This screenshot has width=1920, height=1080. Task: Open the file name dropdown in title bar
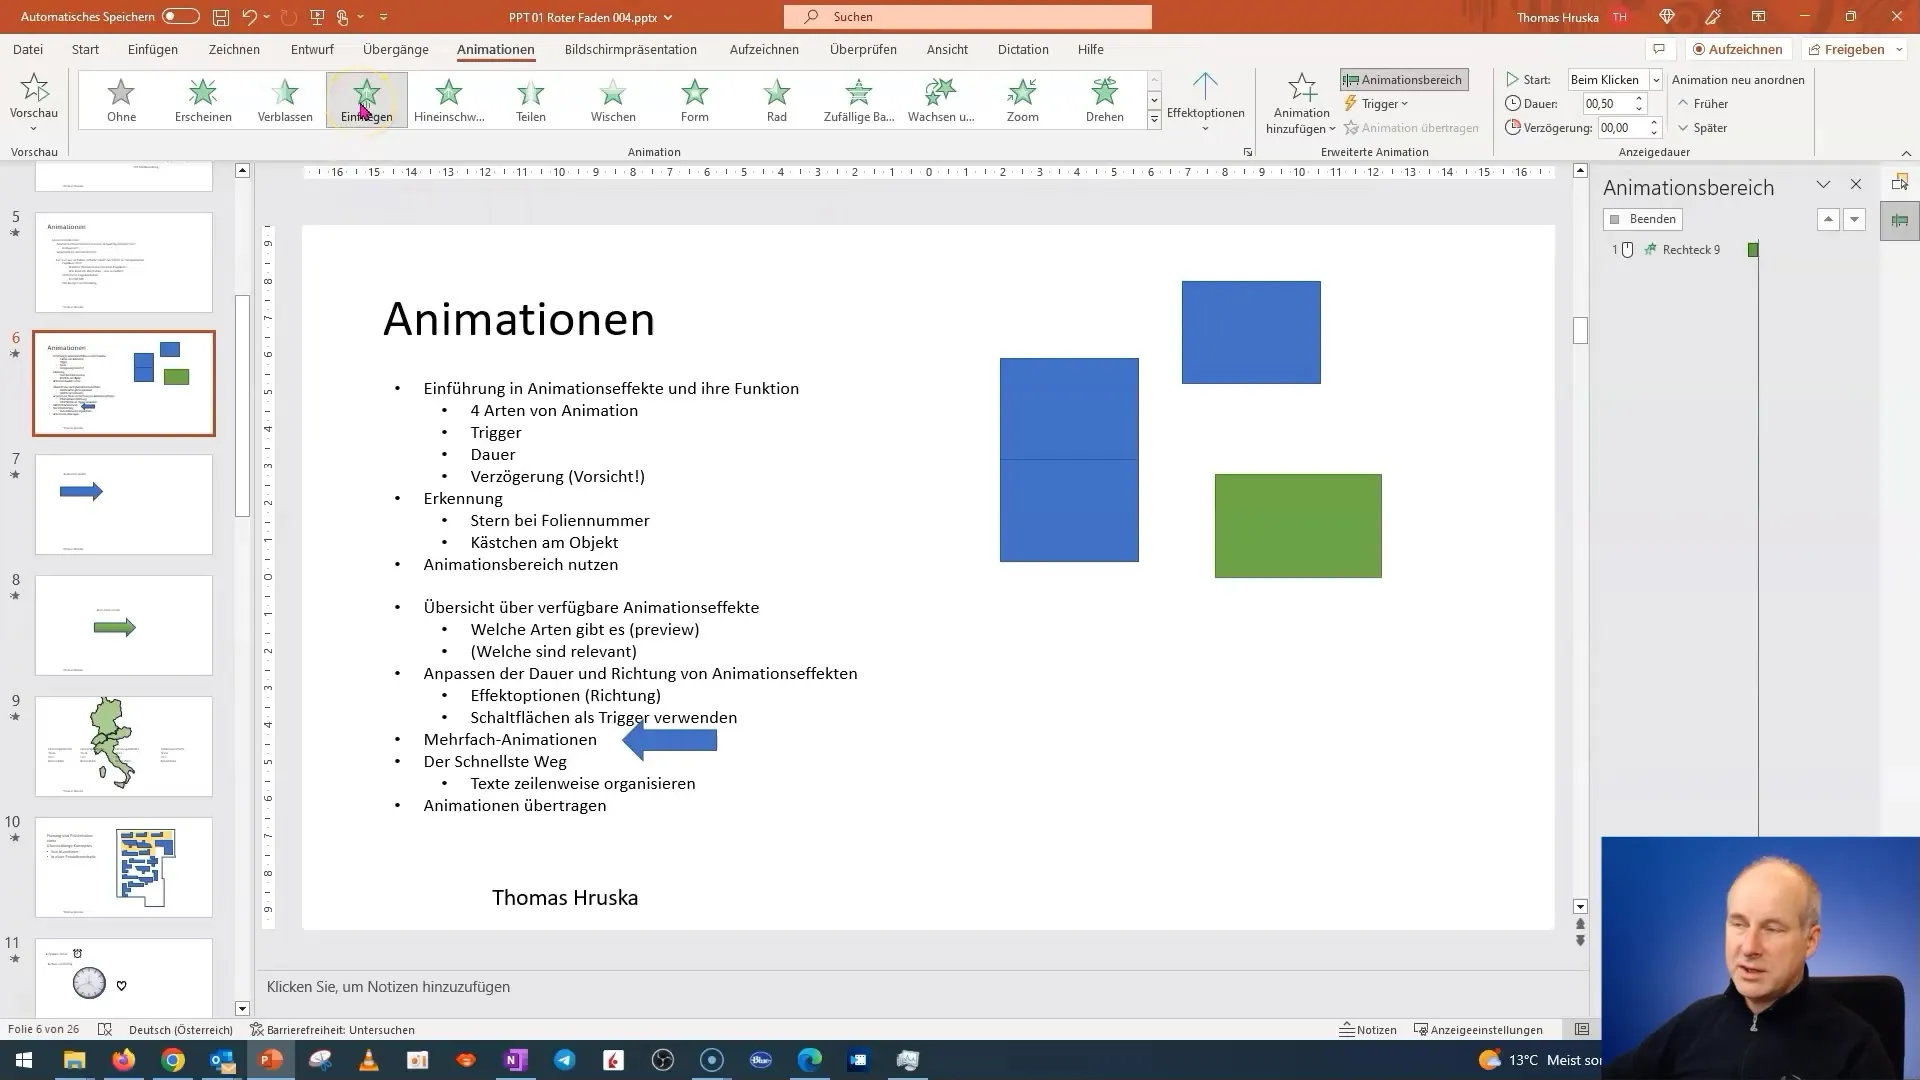[668, 17]
